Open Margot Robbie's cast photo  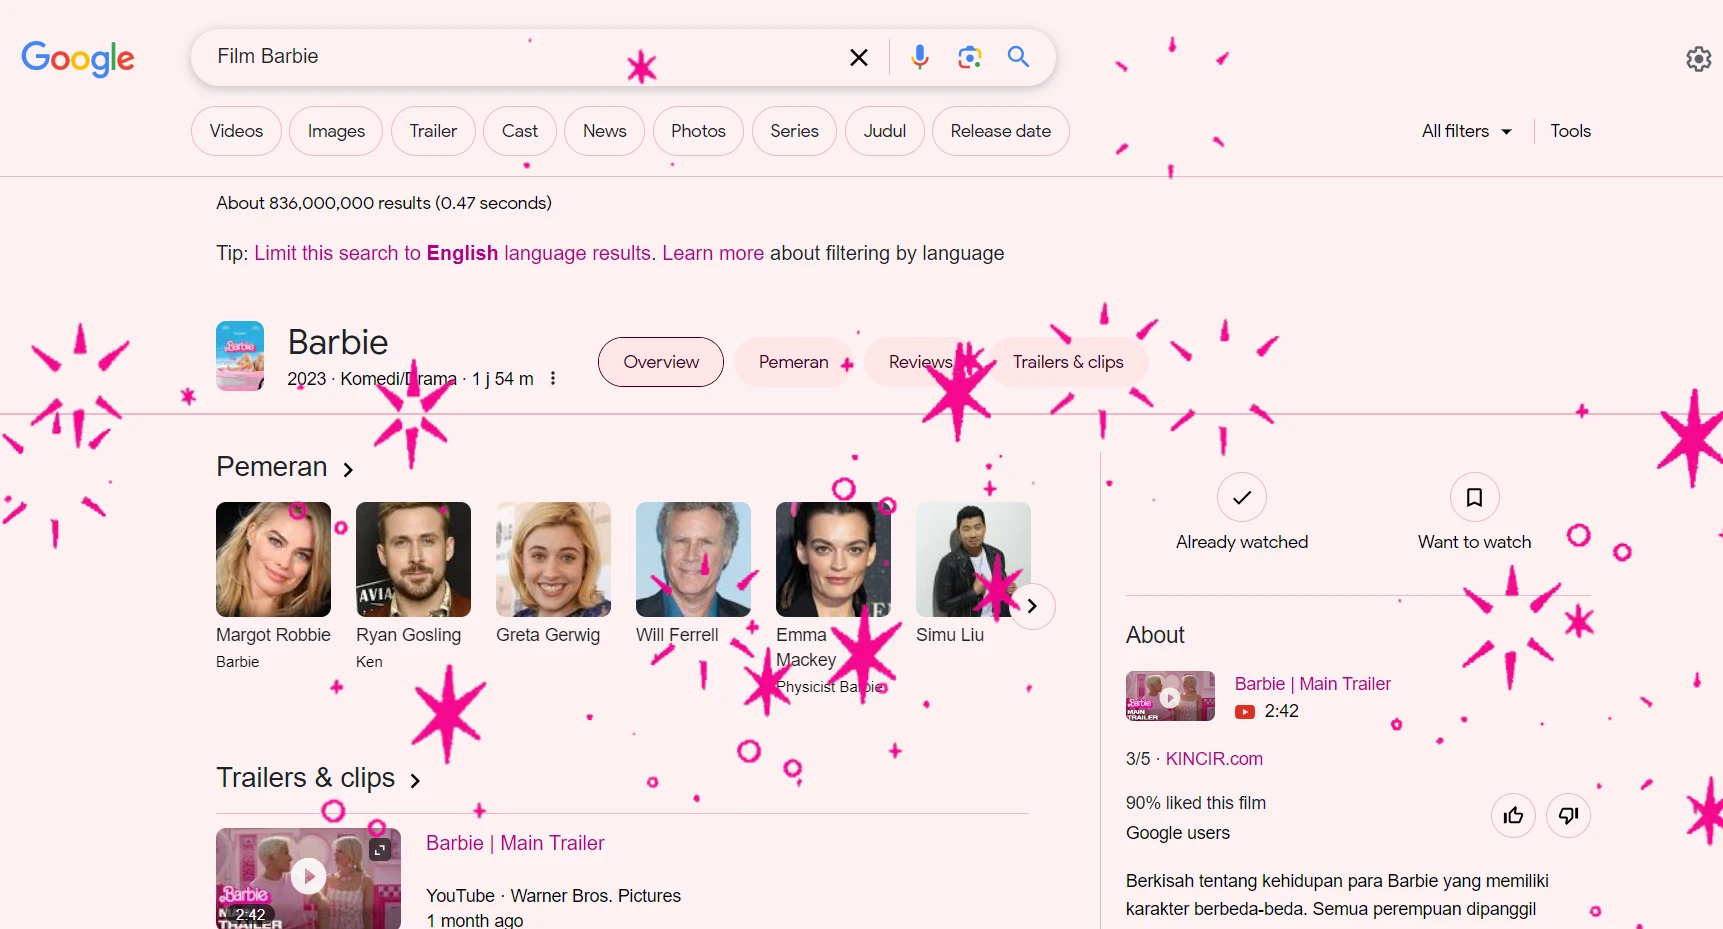(x=273, y=559)
